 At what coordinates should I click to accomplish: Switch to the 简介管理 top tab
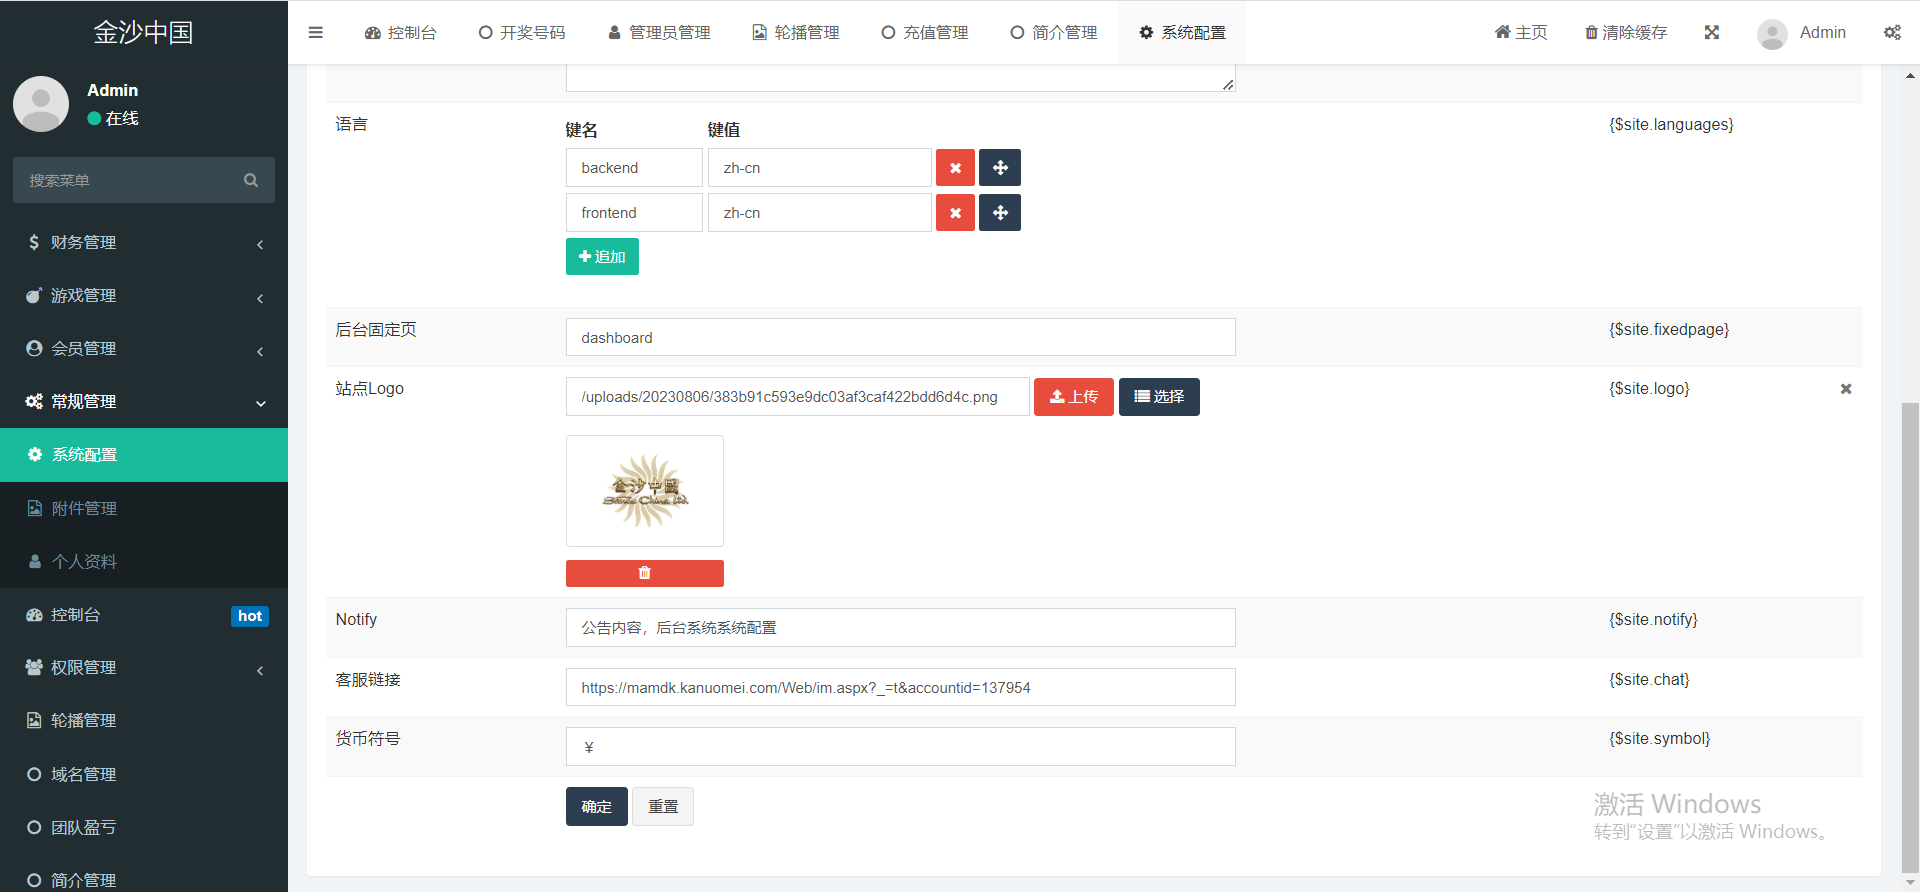pyautogui.click(x=1054, y=32)
